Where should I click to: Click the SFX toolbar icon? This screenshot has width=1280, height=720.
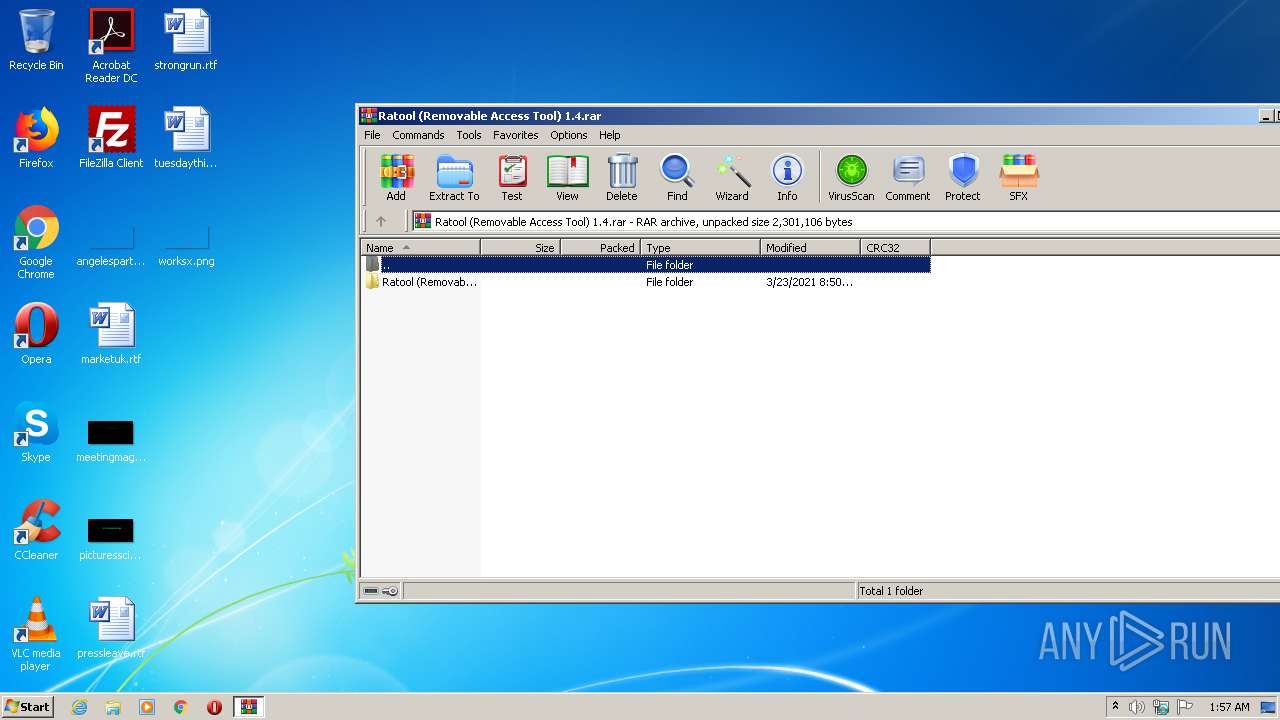[x=1018, y=178]
